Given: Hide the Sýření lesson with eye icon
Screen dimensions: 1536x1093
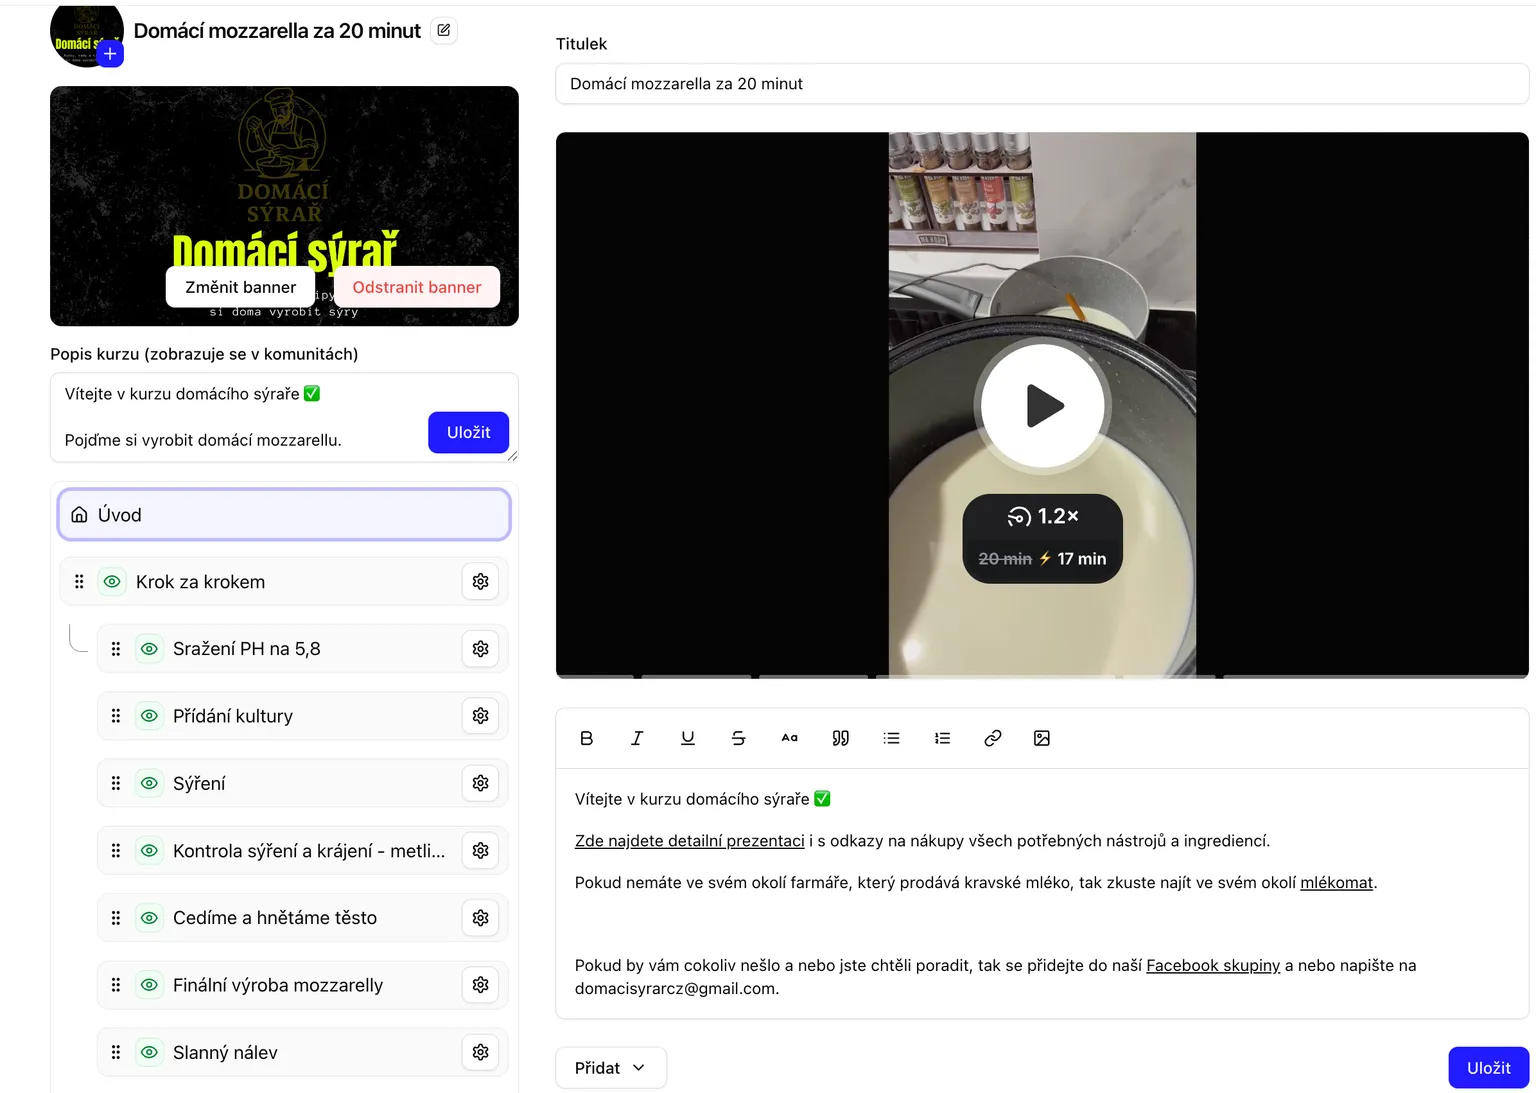Looking at the screenshot, I should pyautogui.click(x=149, y=783).
